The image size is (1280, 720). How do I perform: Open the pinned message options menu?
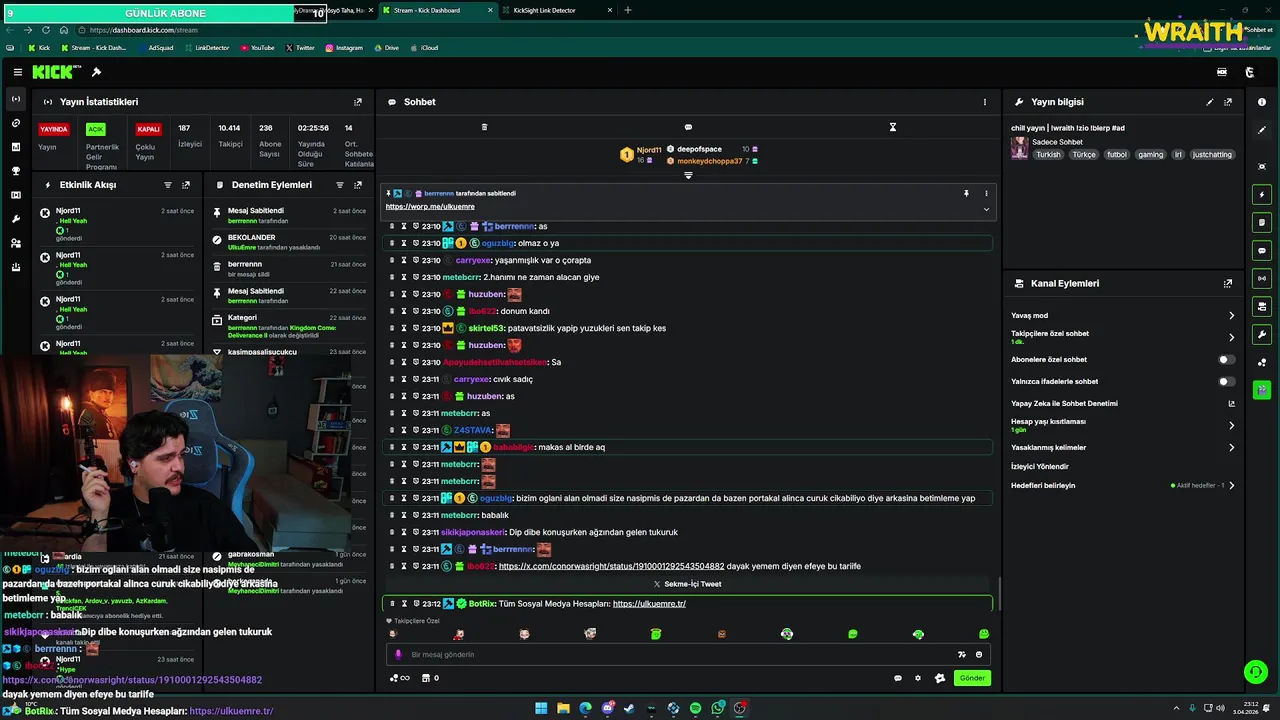tap(986, 193)
